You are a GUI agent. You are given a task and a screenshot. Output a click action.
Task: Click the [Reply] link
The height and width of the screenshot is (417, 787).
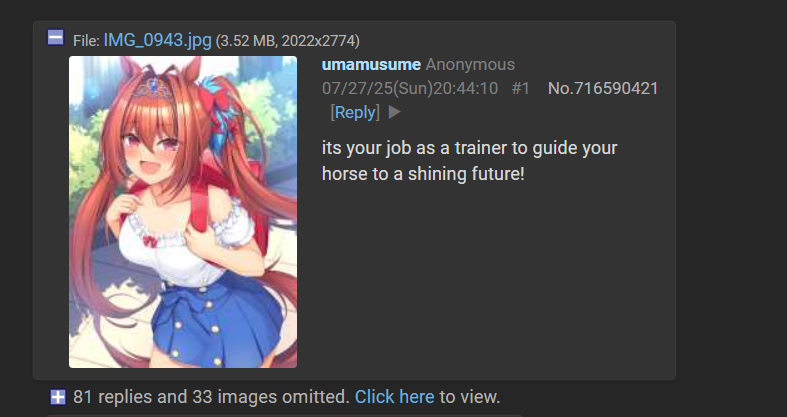coord(355,112)
